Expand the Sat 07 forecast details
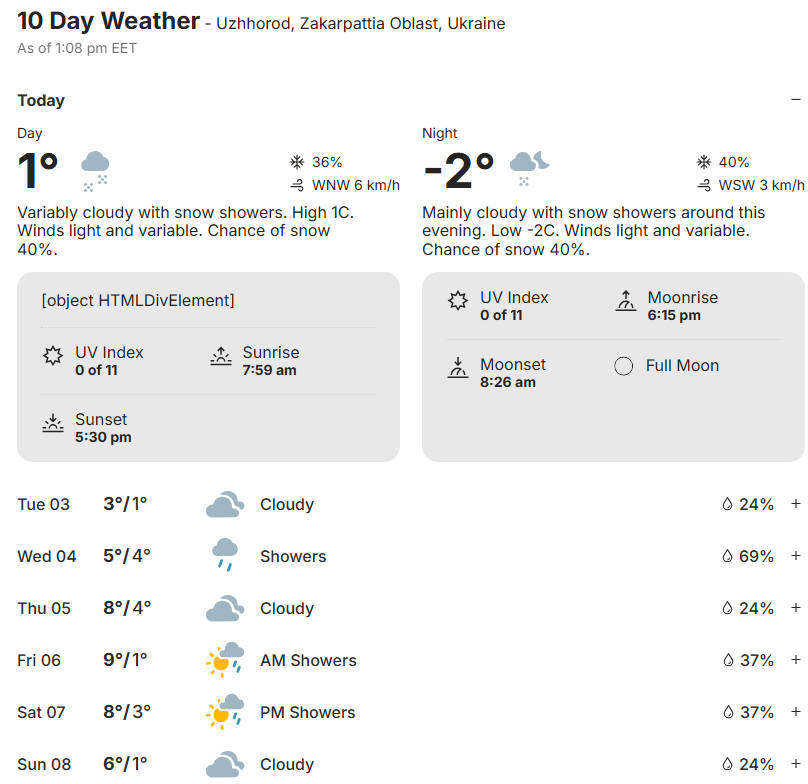 pyautogui.click(x=796, y=712)
